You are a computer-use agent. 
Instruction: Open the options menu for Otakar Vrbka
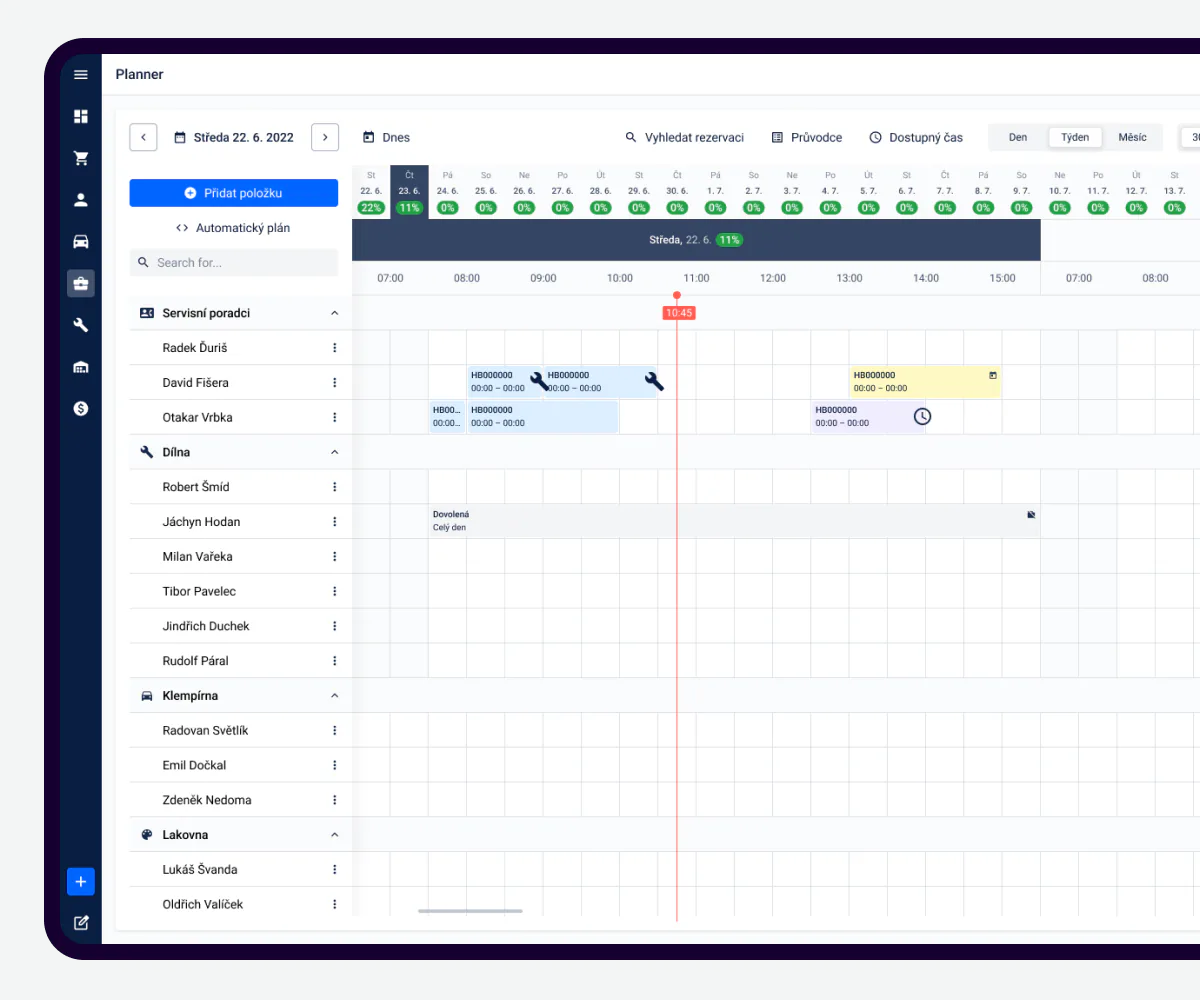335,417
